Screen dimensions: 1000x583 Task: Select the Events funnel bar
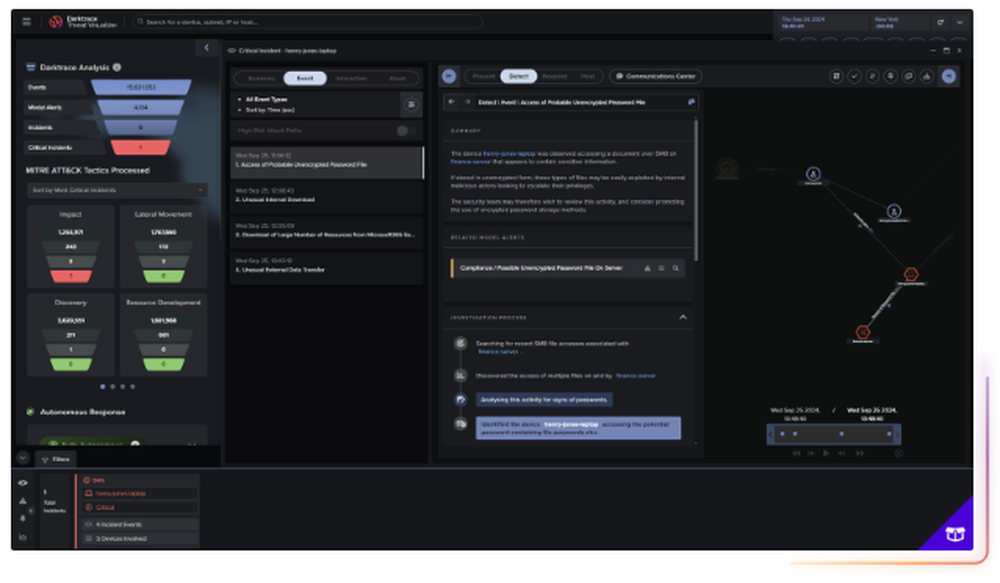[x=141, y=87]
